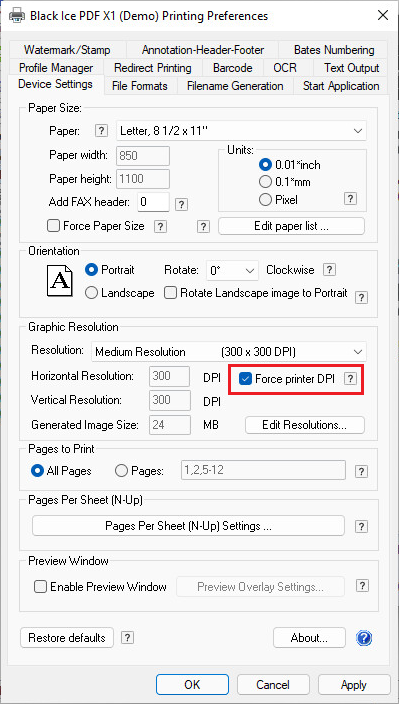The image size is (399, 704).
Task: Uncheck the Force printer DPI checkbox
Action: 245,379
